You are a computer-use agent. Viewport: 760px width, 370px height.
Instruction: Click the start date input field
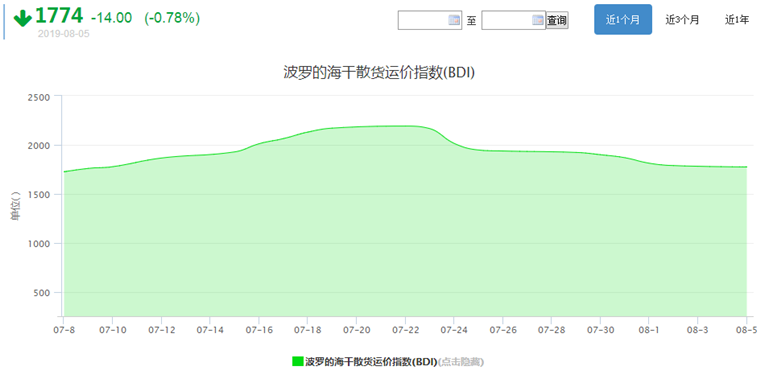click(x=430, y=20)
